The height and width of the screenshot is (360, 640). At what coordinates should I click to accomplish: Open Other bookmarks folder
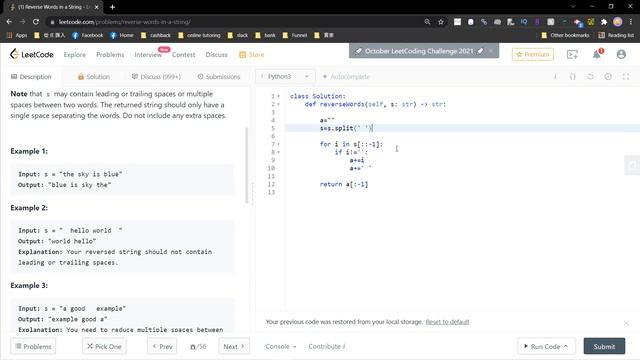[565, 36]
